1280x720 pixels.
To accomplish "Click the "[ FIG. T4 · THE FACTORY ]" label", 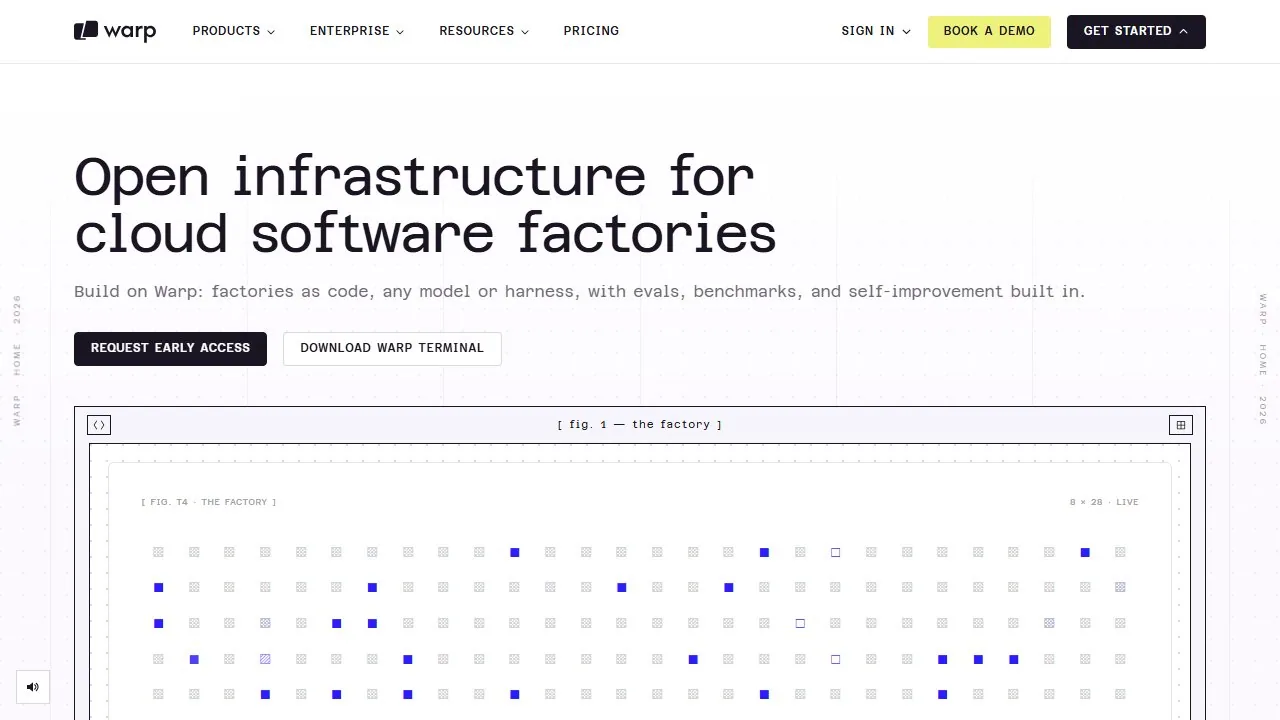I will (x=209, y=502).
